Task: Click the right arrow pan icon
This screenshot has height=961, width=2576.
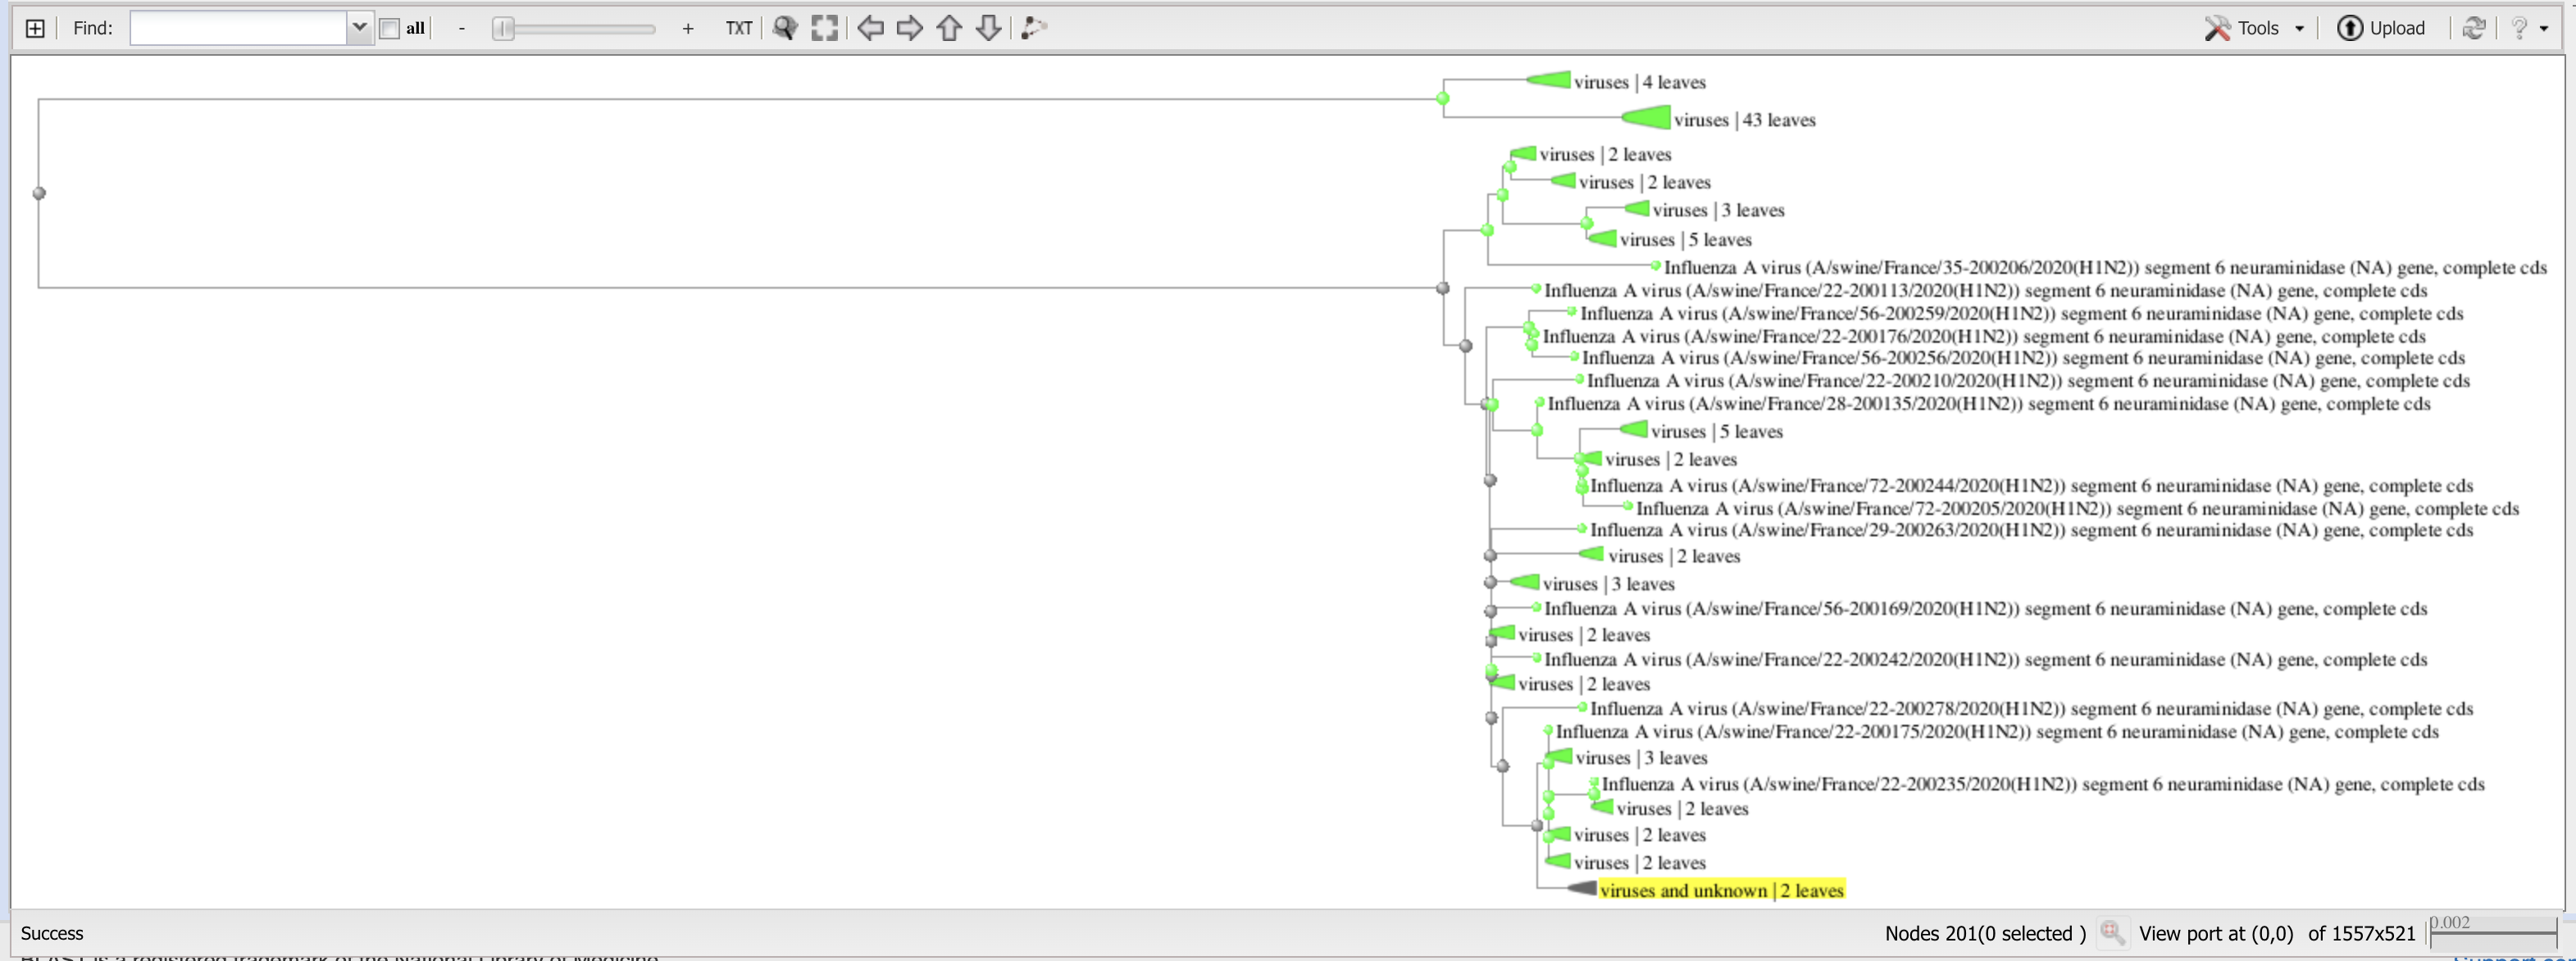Action: pyautogui.click(x=909, y=28)
